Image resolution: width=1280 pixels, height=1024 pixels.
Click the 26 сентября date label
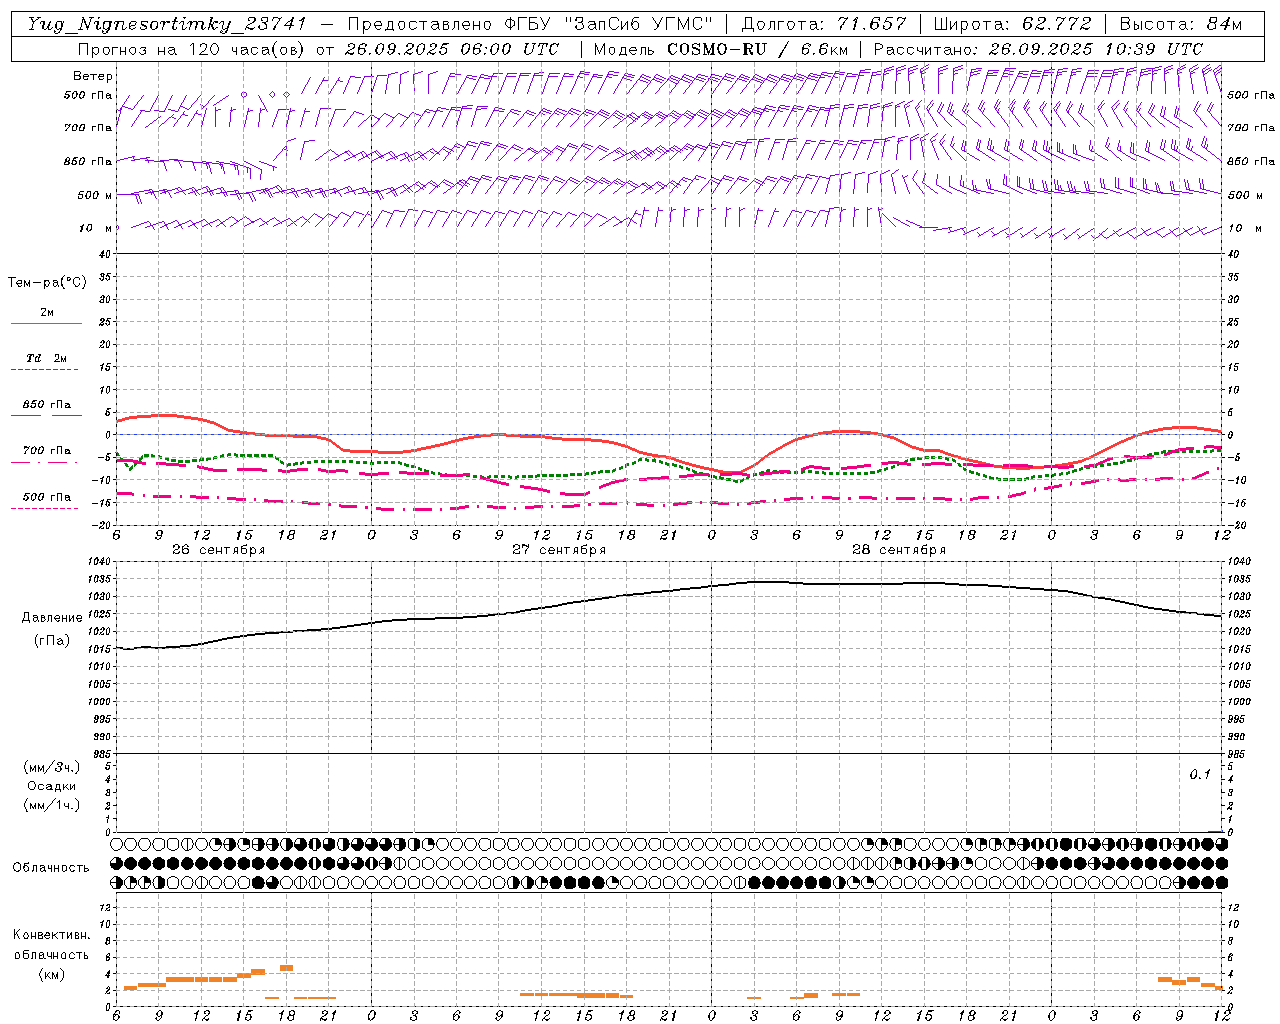pos(219,549)
